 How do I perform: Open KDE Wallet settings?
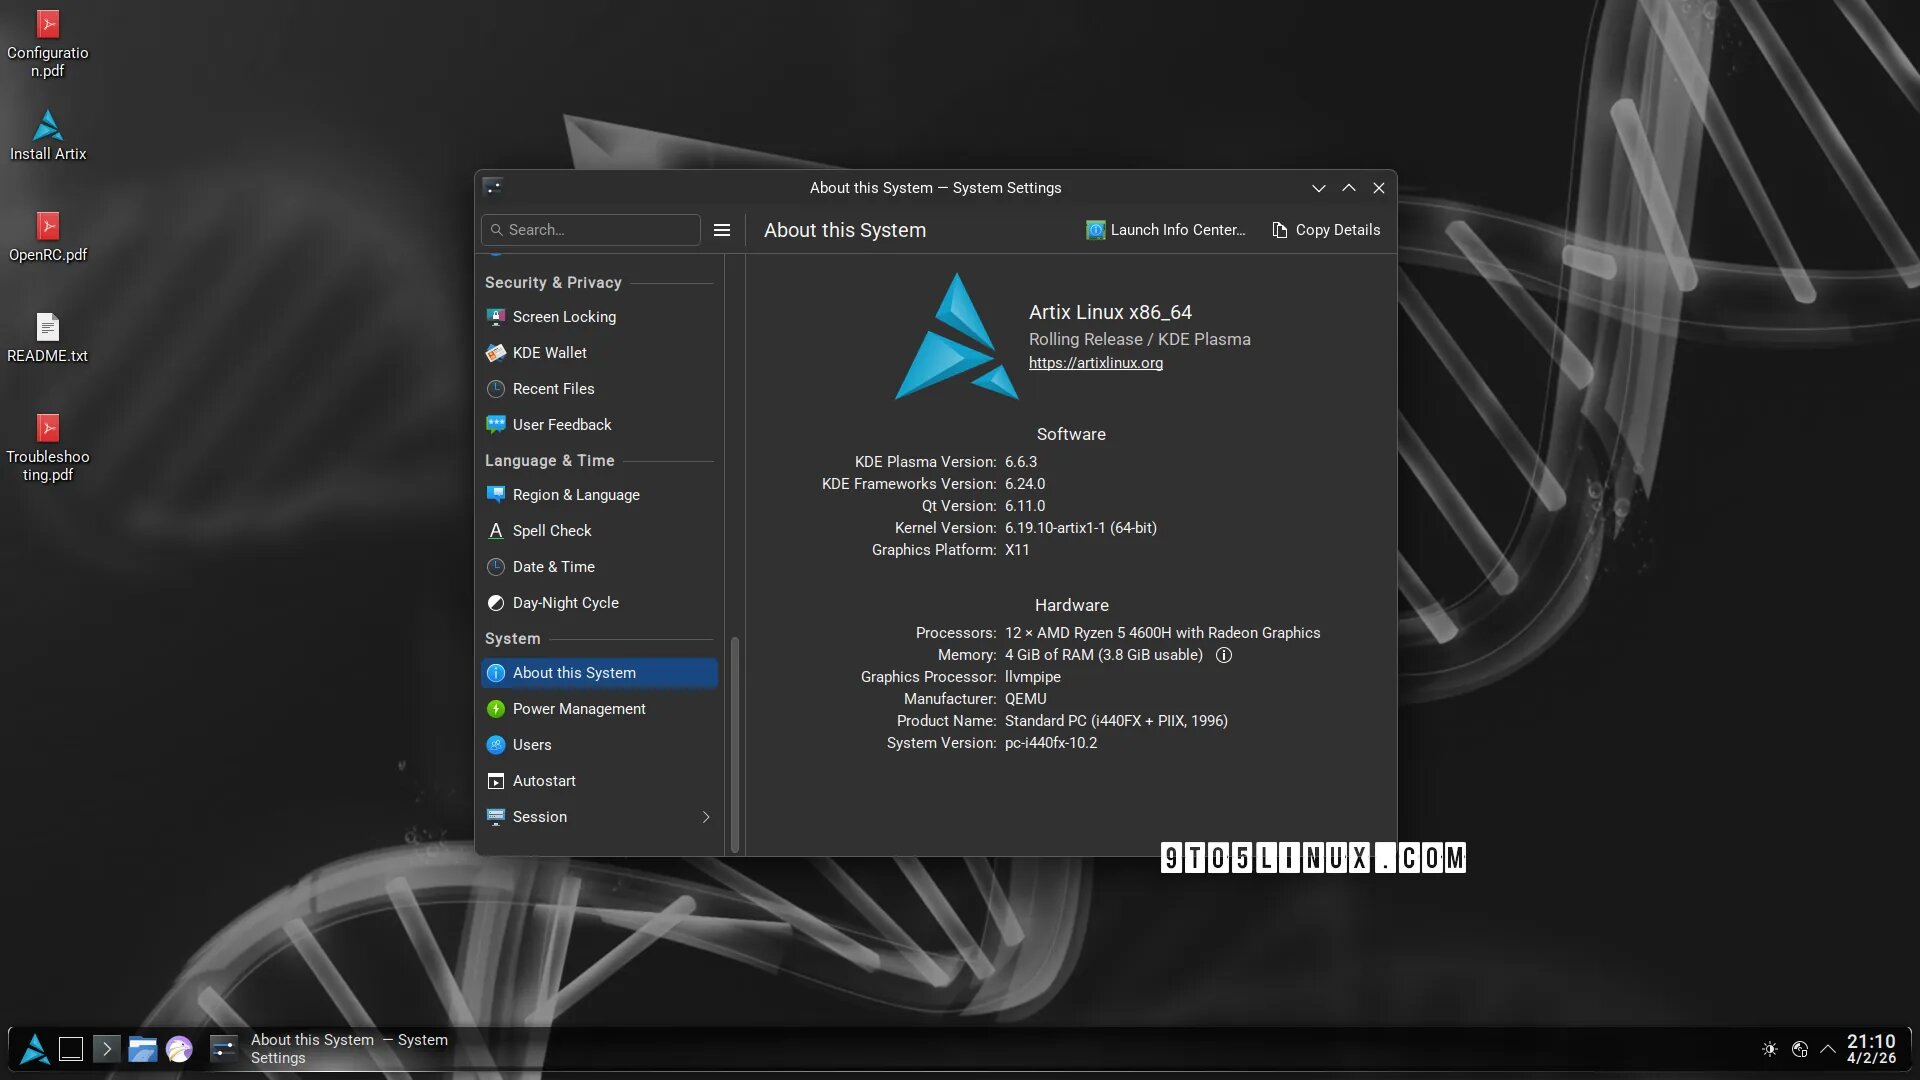tap(549, 353)
